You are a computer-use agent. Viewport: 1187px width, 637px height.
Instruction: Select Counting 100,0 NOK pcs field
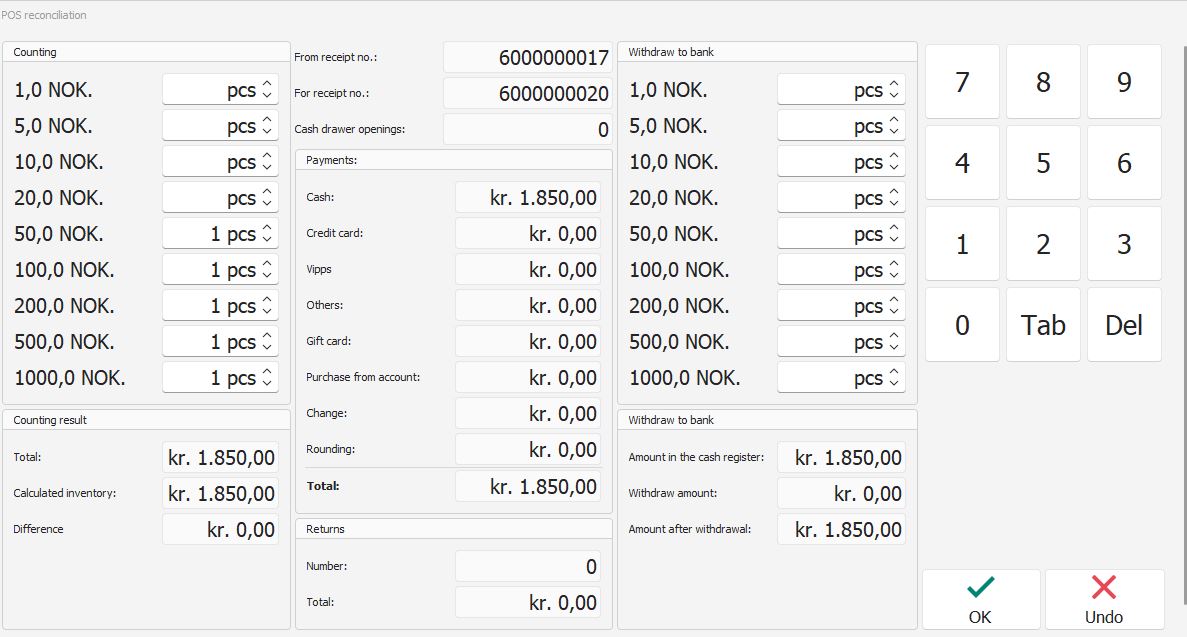[220, 270]
